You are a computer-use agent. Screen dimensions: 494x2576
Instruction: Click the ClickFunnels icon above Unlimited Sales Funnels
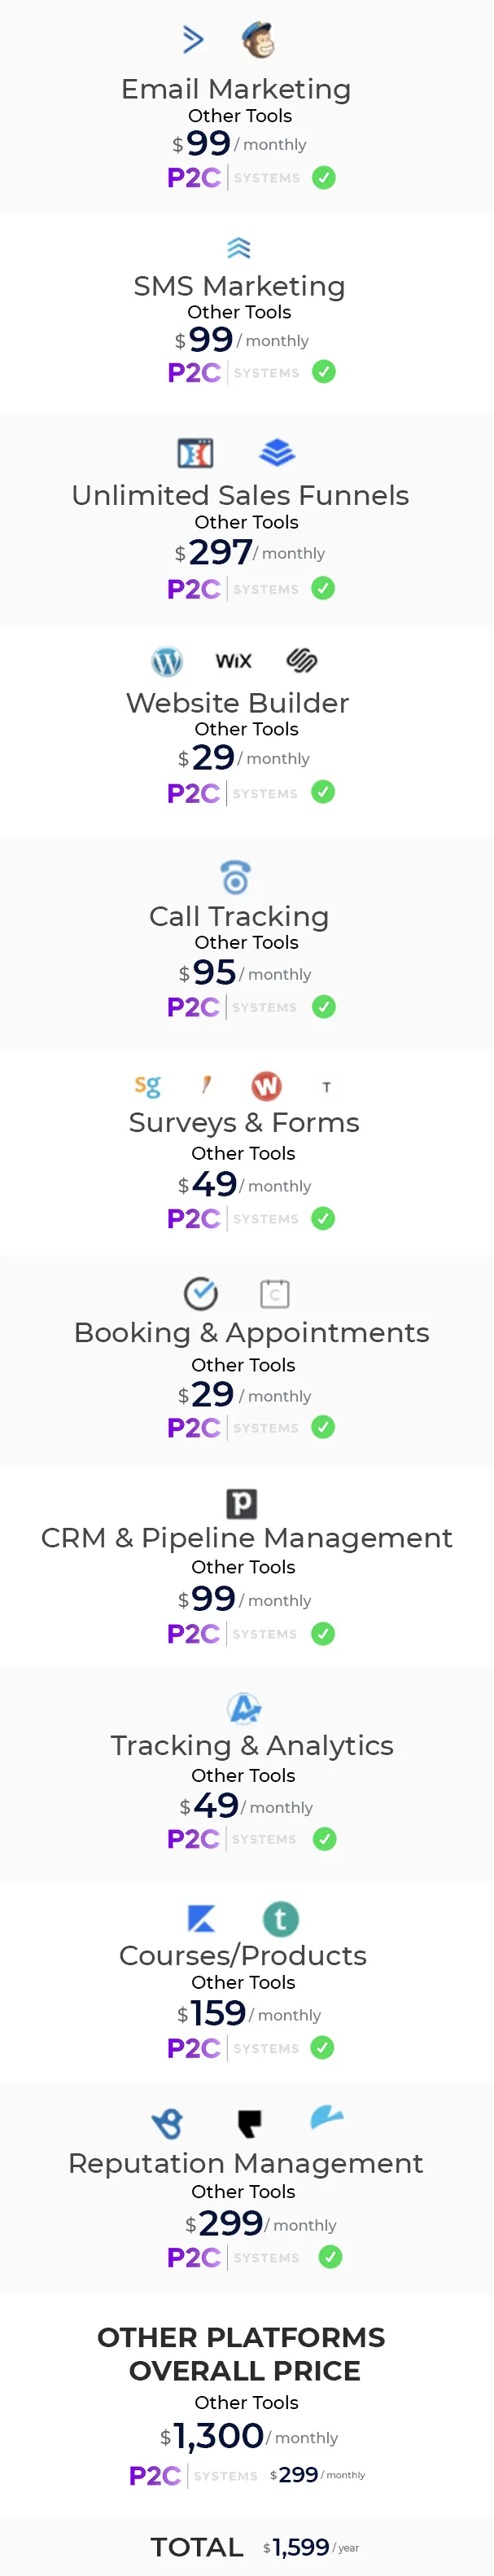pos(195,453)
